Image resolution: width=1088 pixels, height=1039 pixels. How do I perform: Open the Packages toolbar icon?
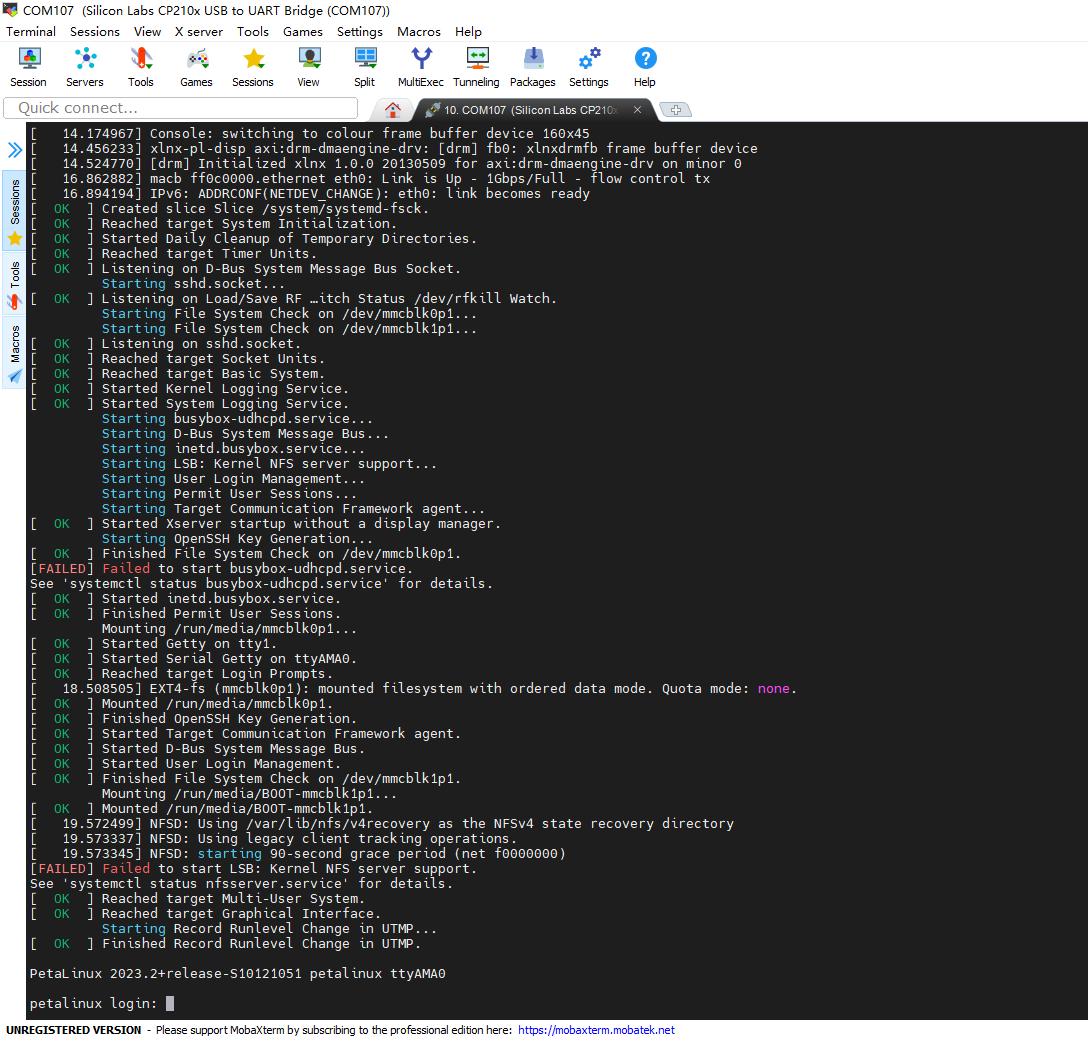pos(533,67)
